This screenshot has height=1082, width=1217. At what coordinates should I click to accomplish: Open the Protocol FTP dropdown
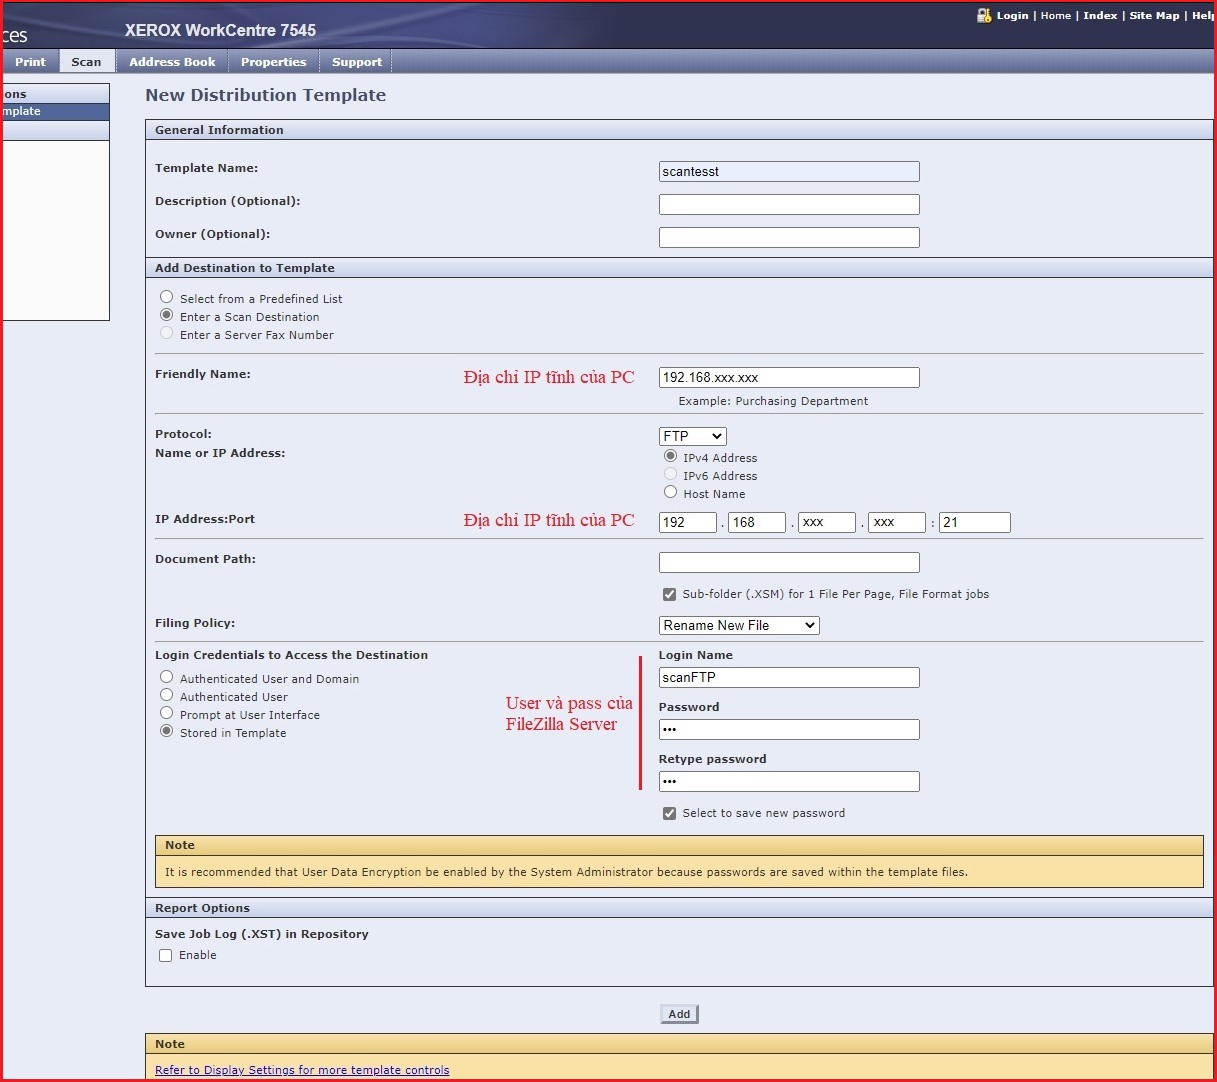pyautogui.click(x=693, y=436)
